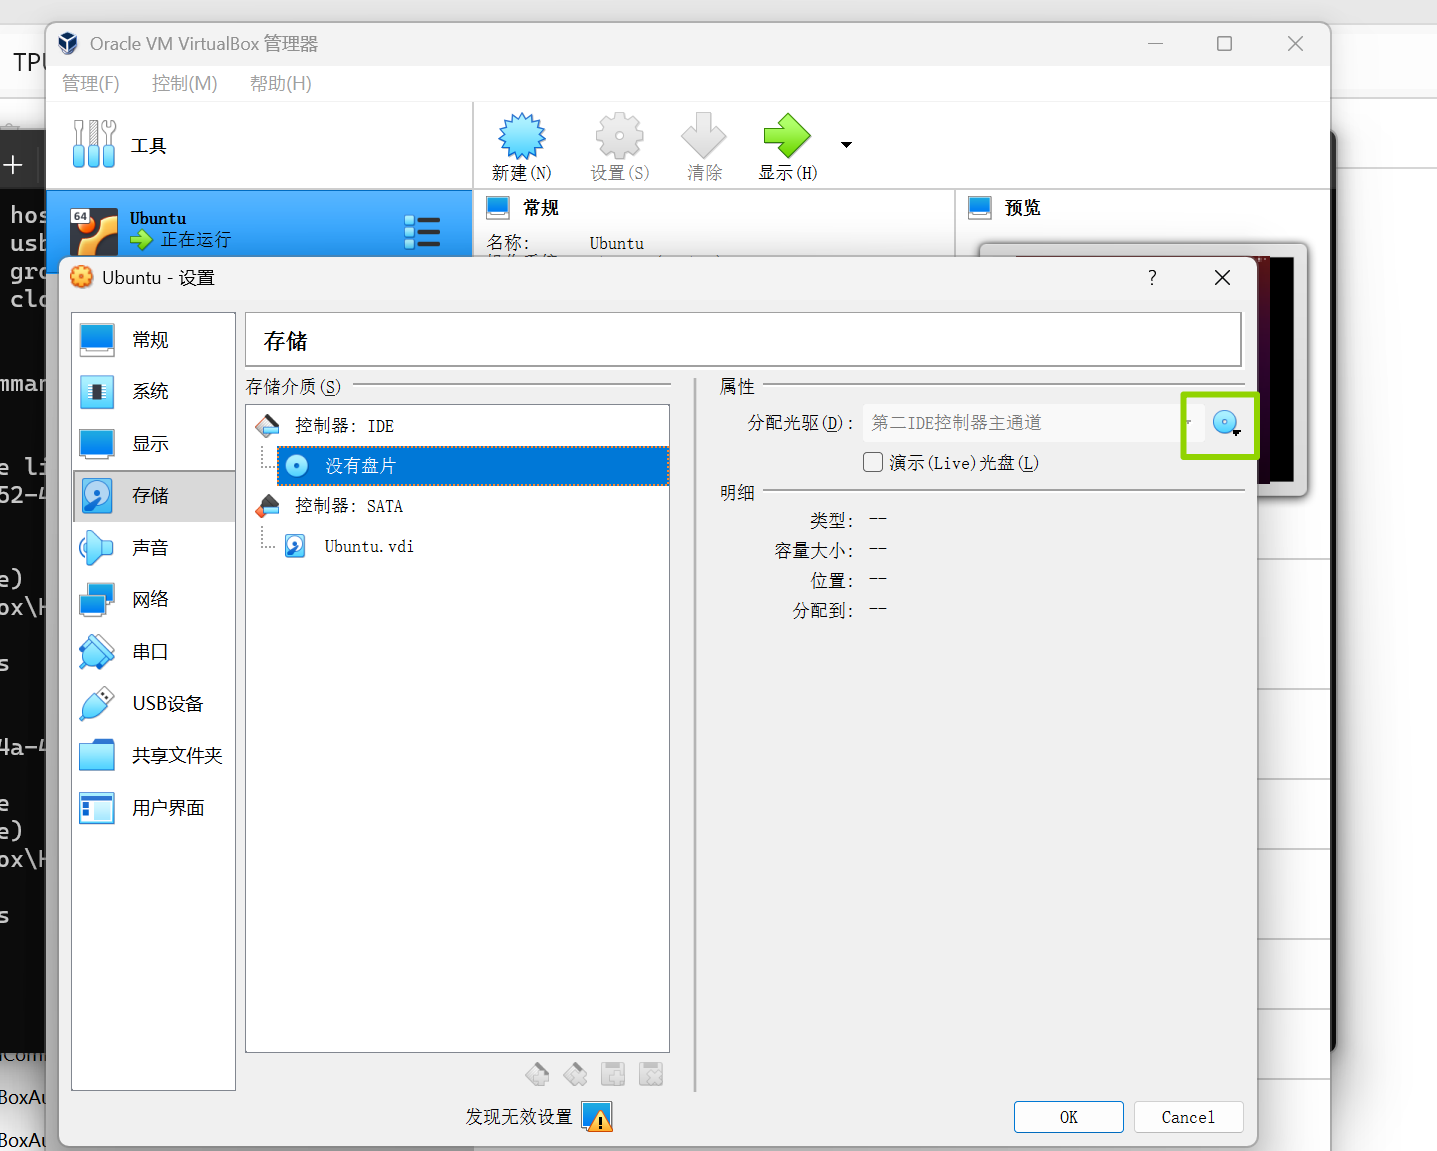The image size is (1437, 1151).
Task: Click the add controller icon below storage tree
Action: pos(537,1074)
